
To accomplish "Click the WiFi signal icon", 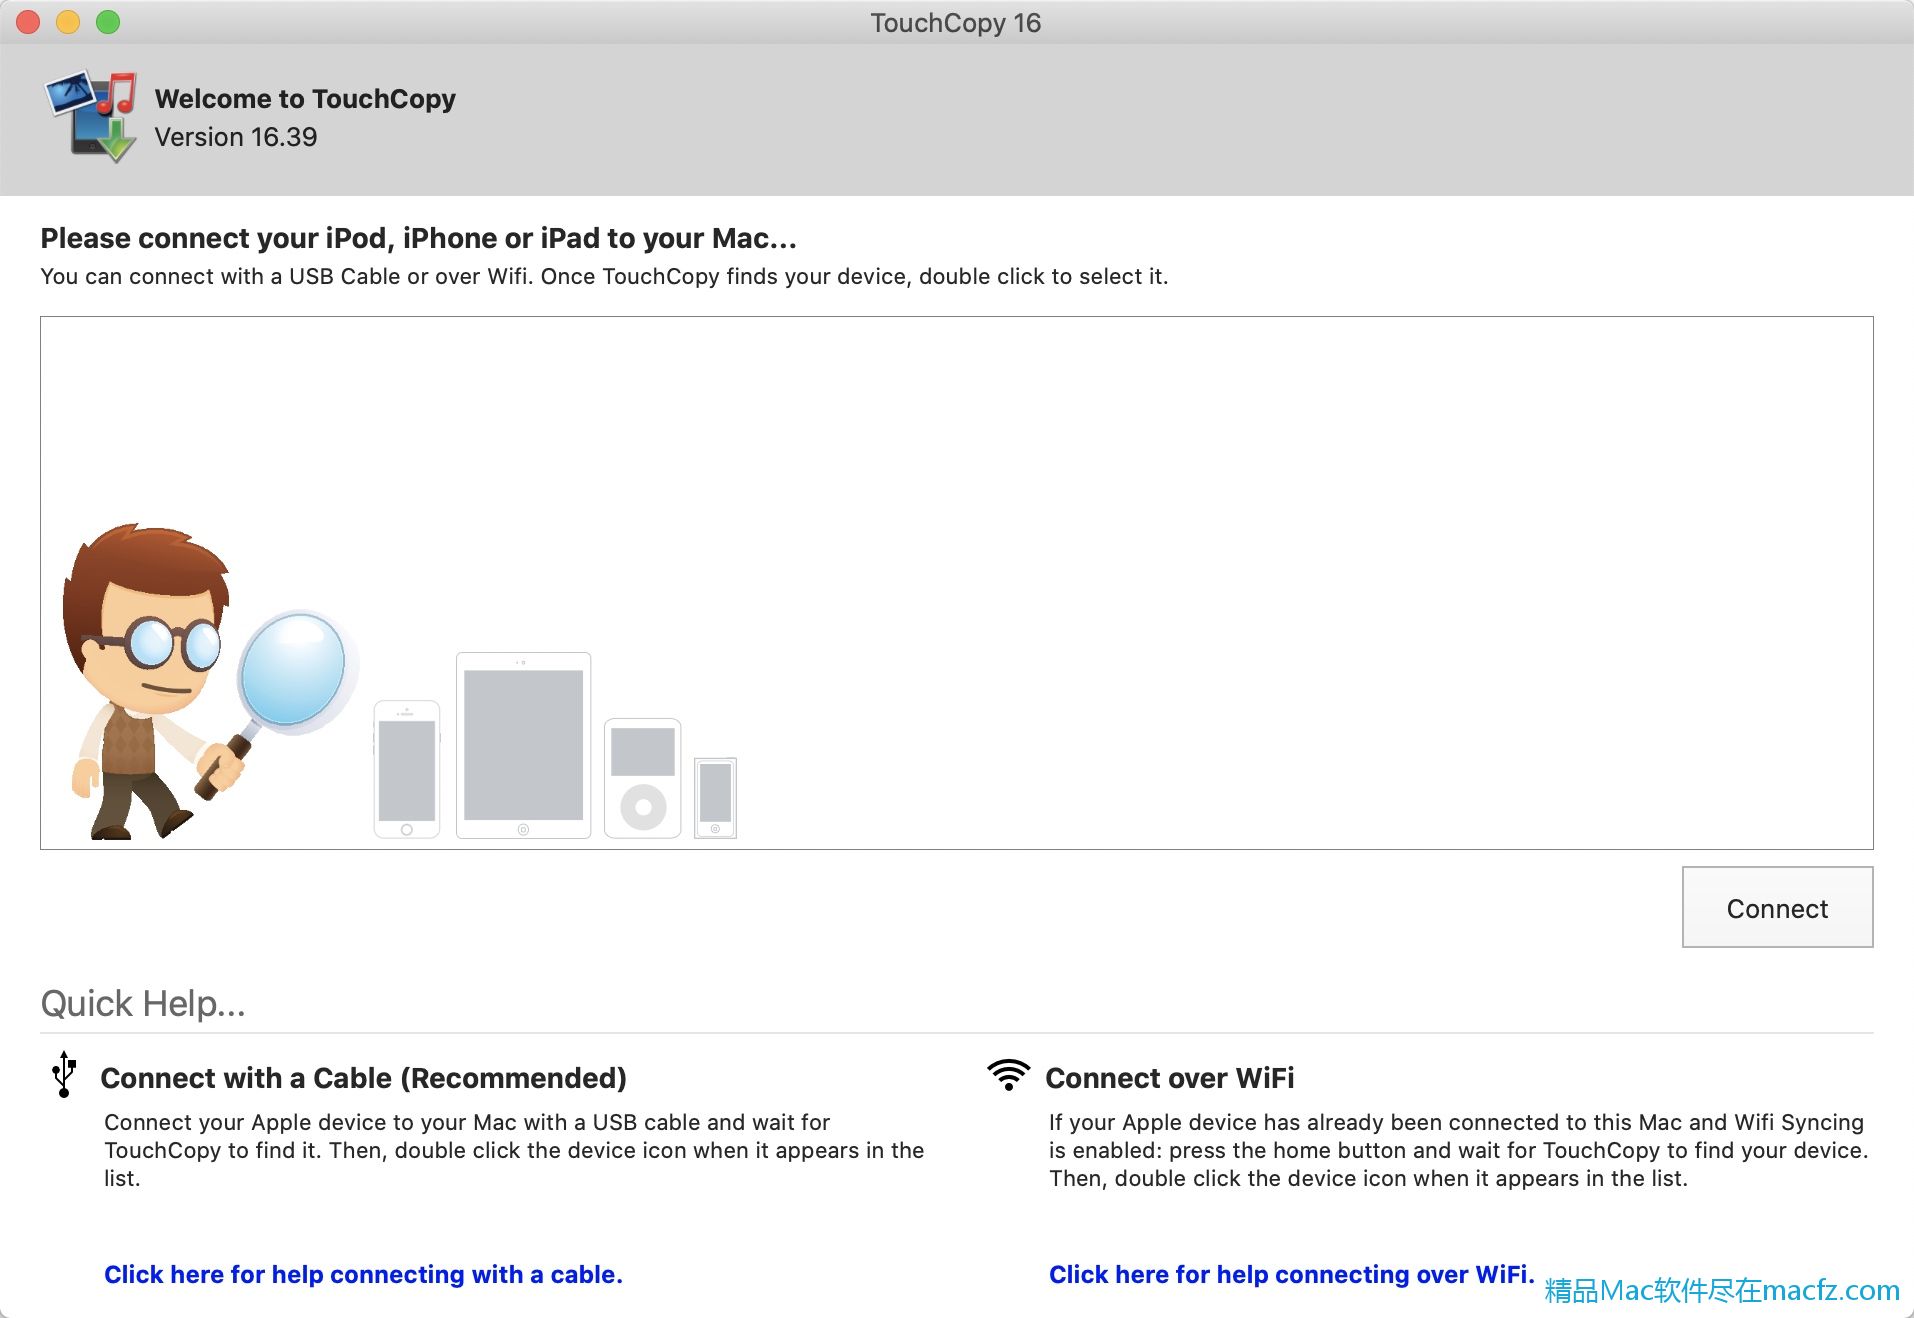I will coord(1008,1074).
